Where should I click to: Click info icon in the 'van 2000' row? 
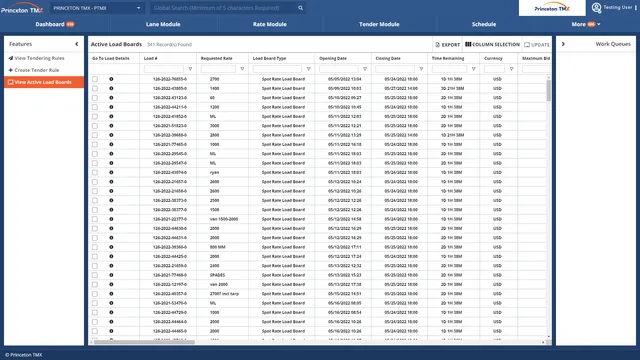pos(111,284)
